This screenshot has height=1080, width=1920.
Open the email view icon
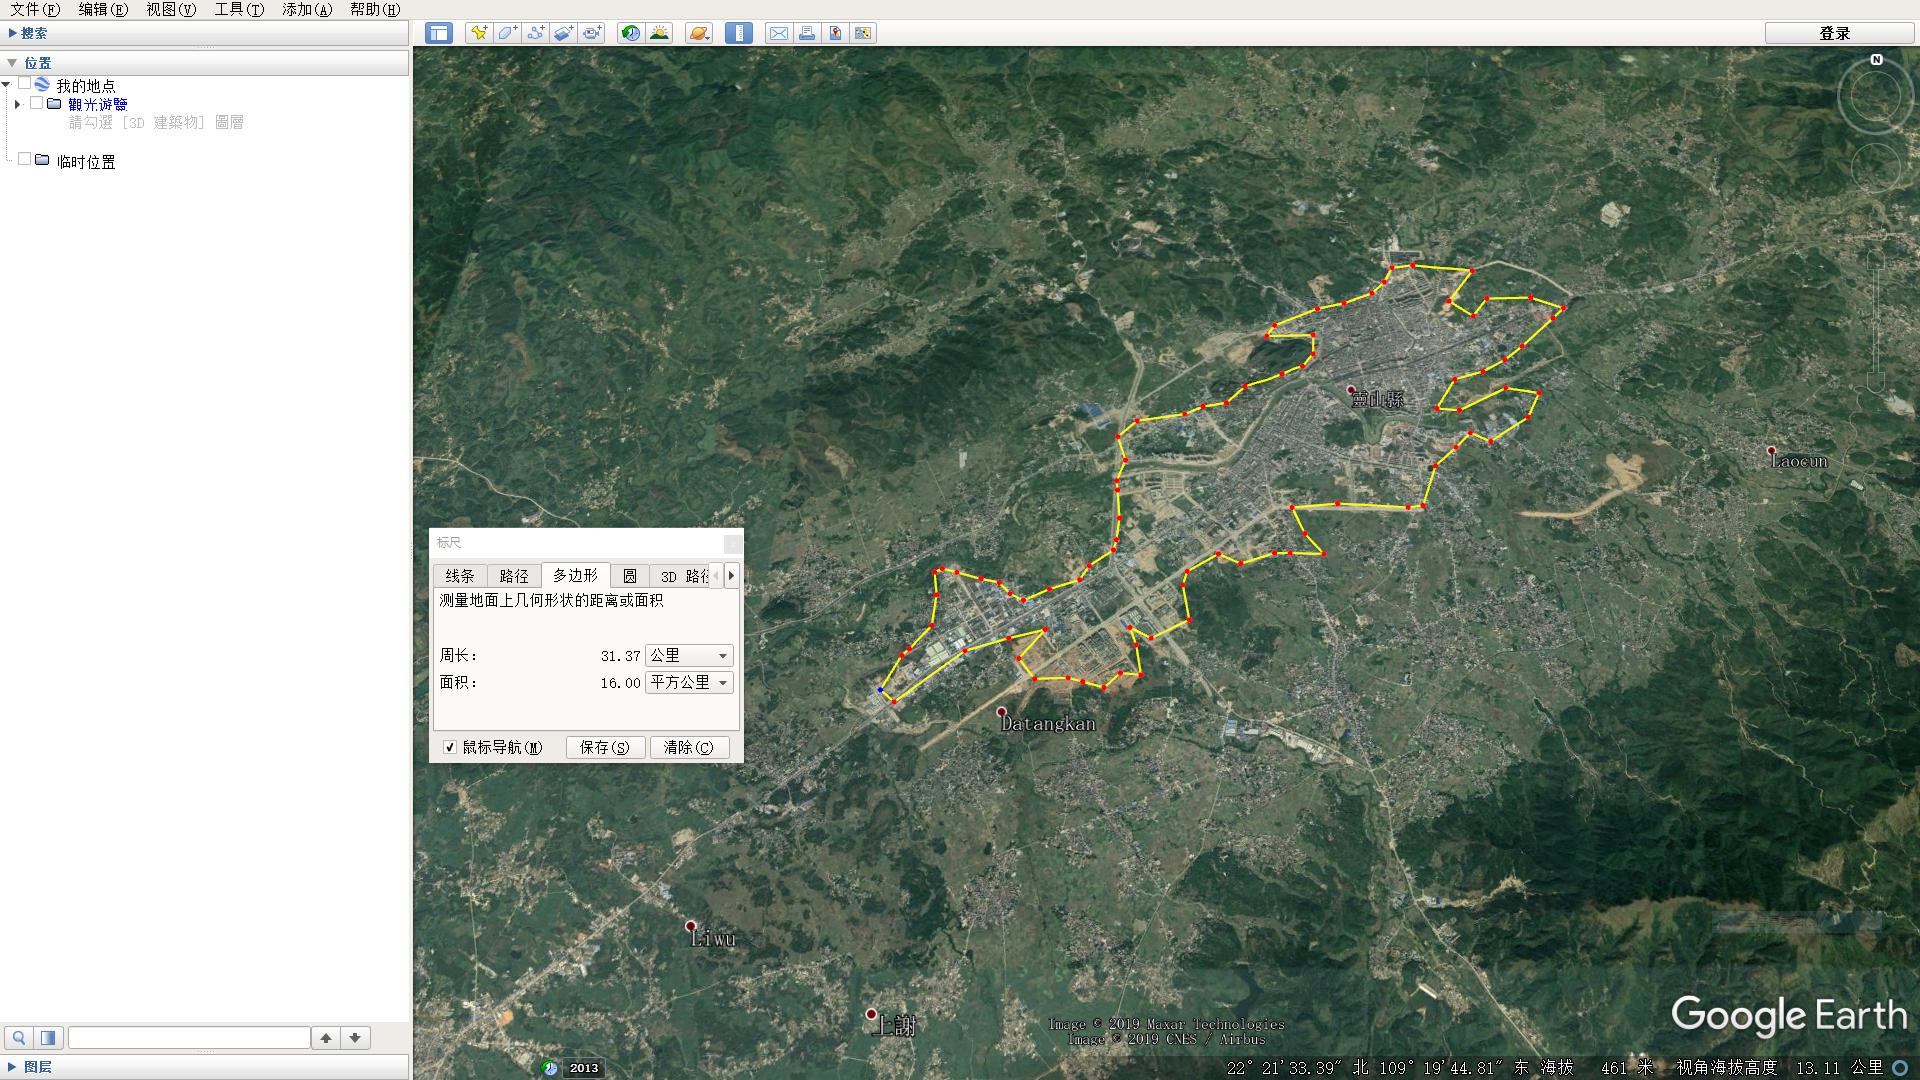(x=779, y=32)
